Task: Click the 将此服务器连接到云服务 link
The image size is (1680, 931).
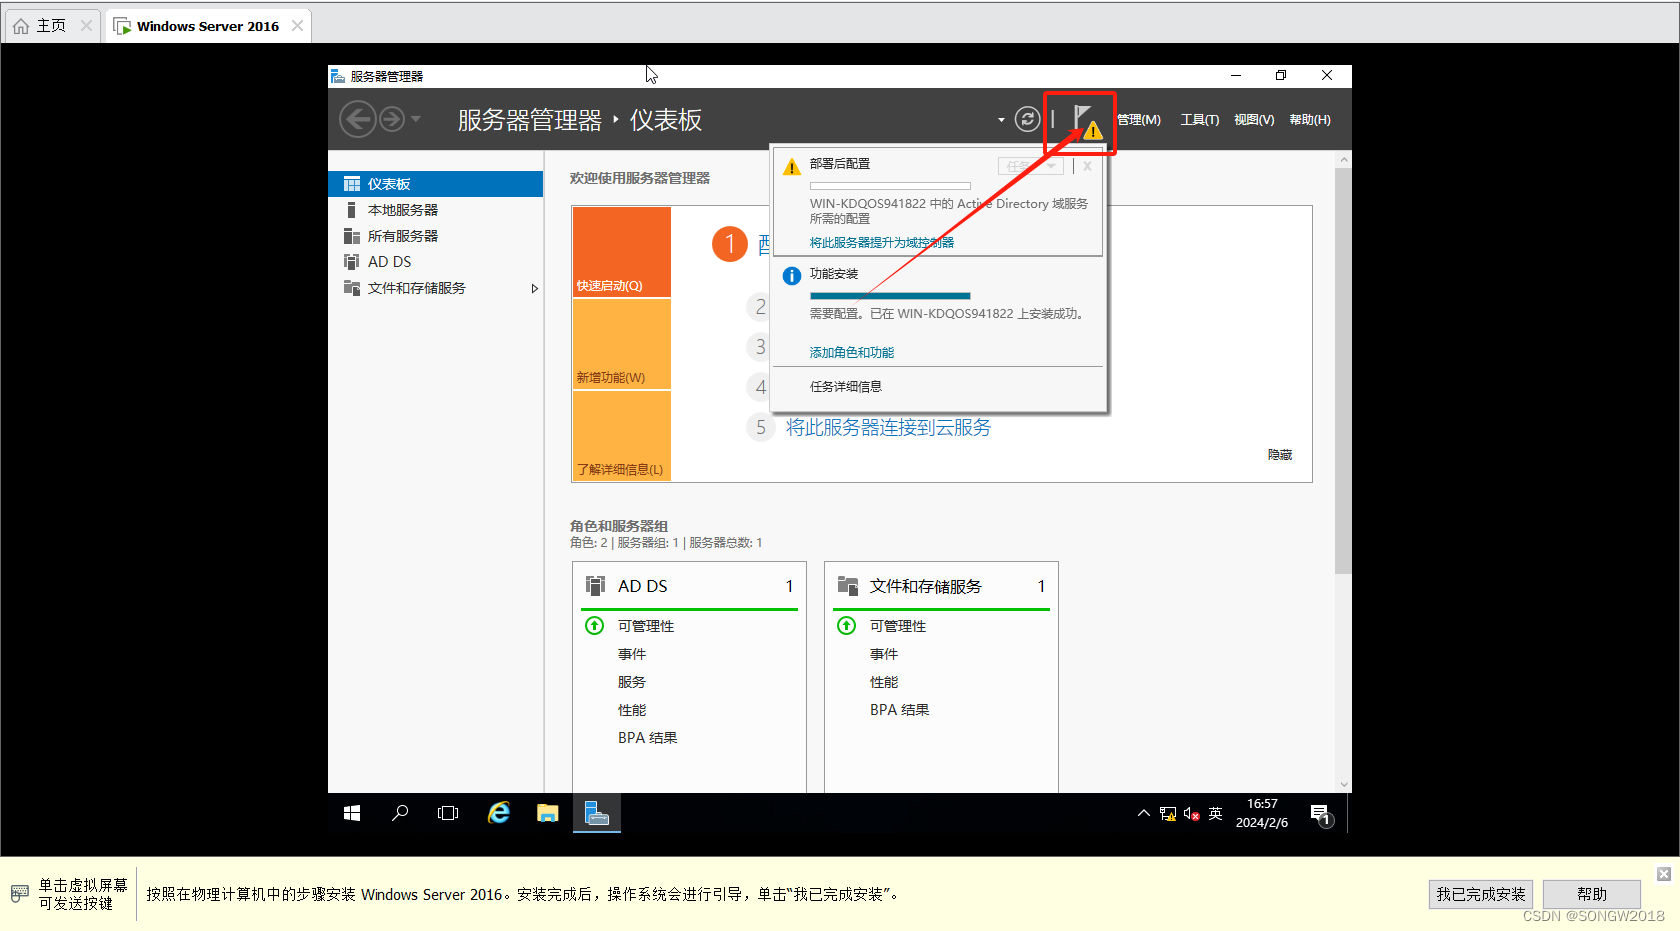Action: coord(888,427)
